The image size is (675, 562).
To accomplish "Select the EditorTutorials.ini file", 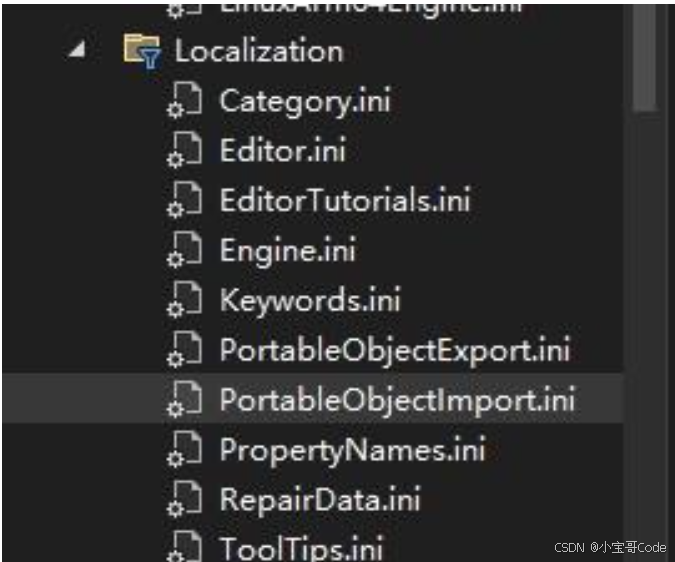I will pyautogui.click(x=345, y=200).
